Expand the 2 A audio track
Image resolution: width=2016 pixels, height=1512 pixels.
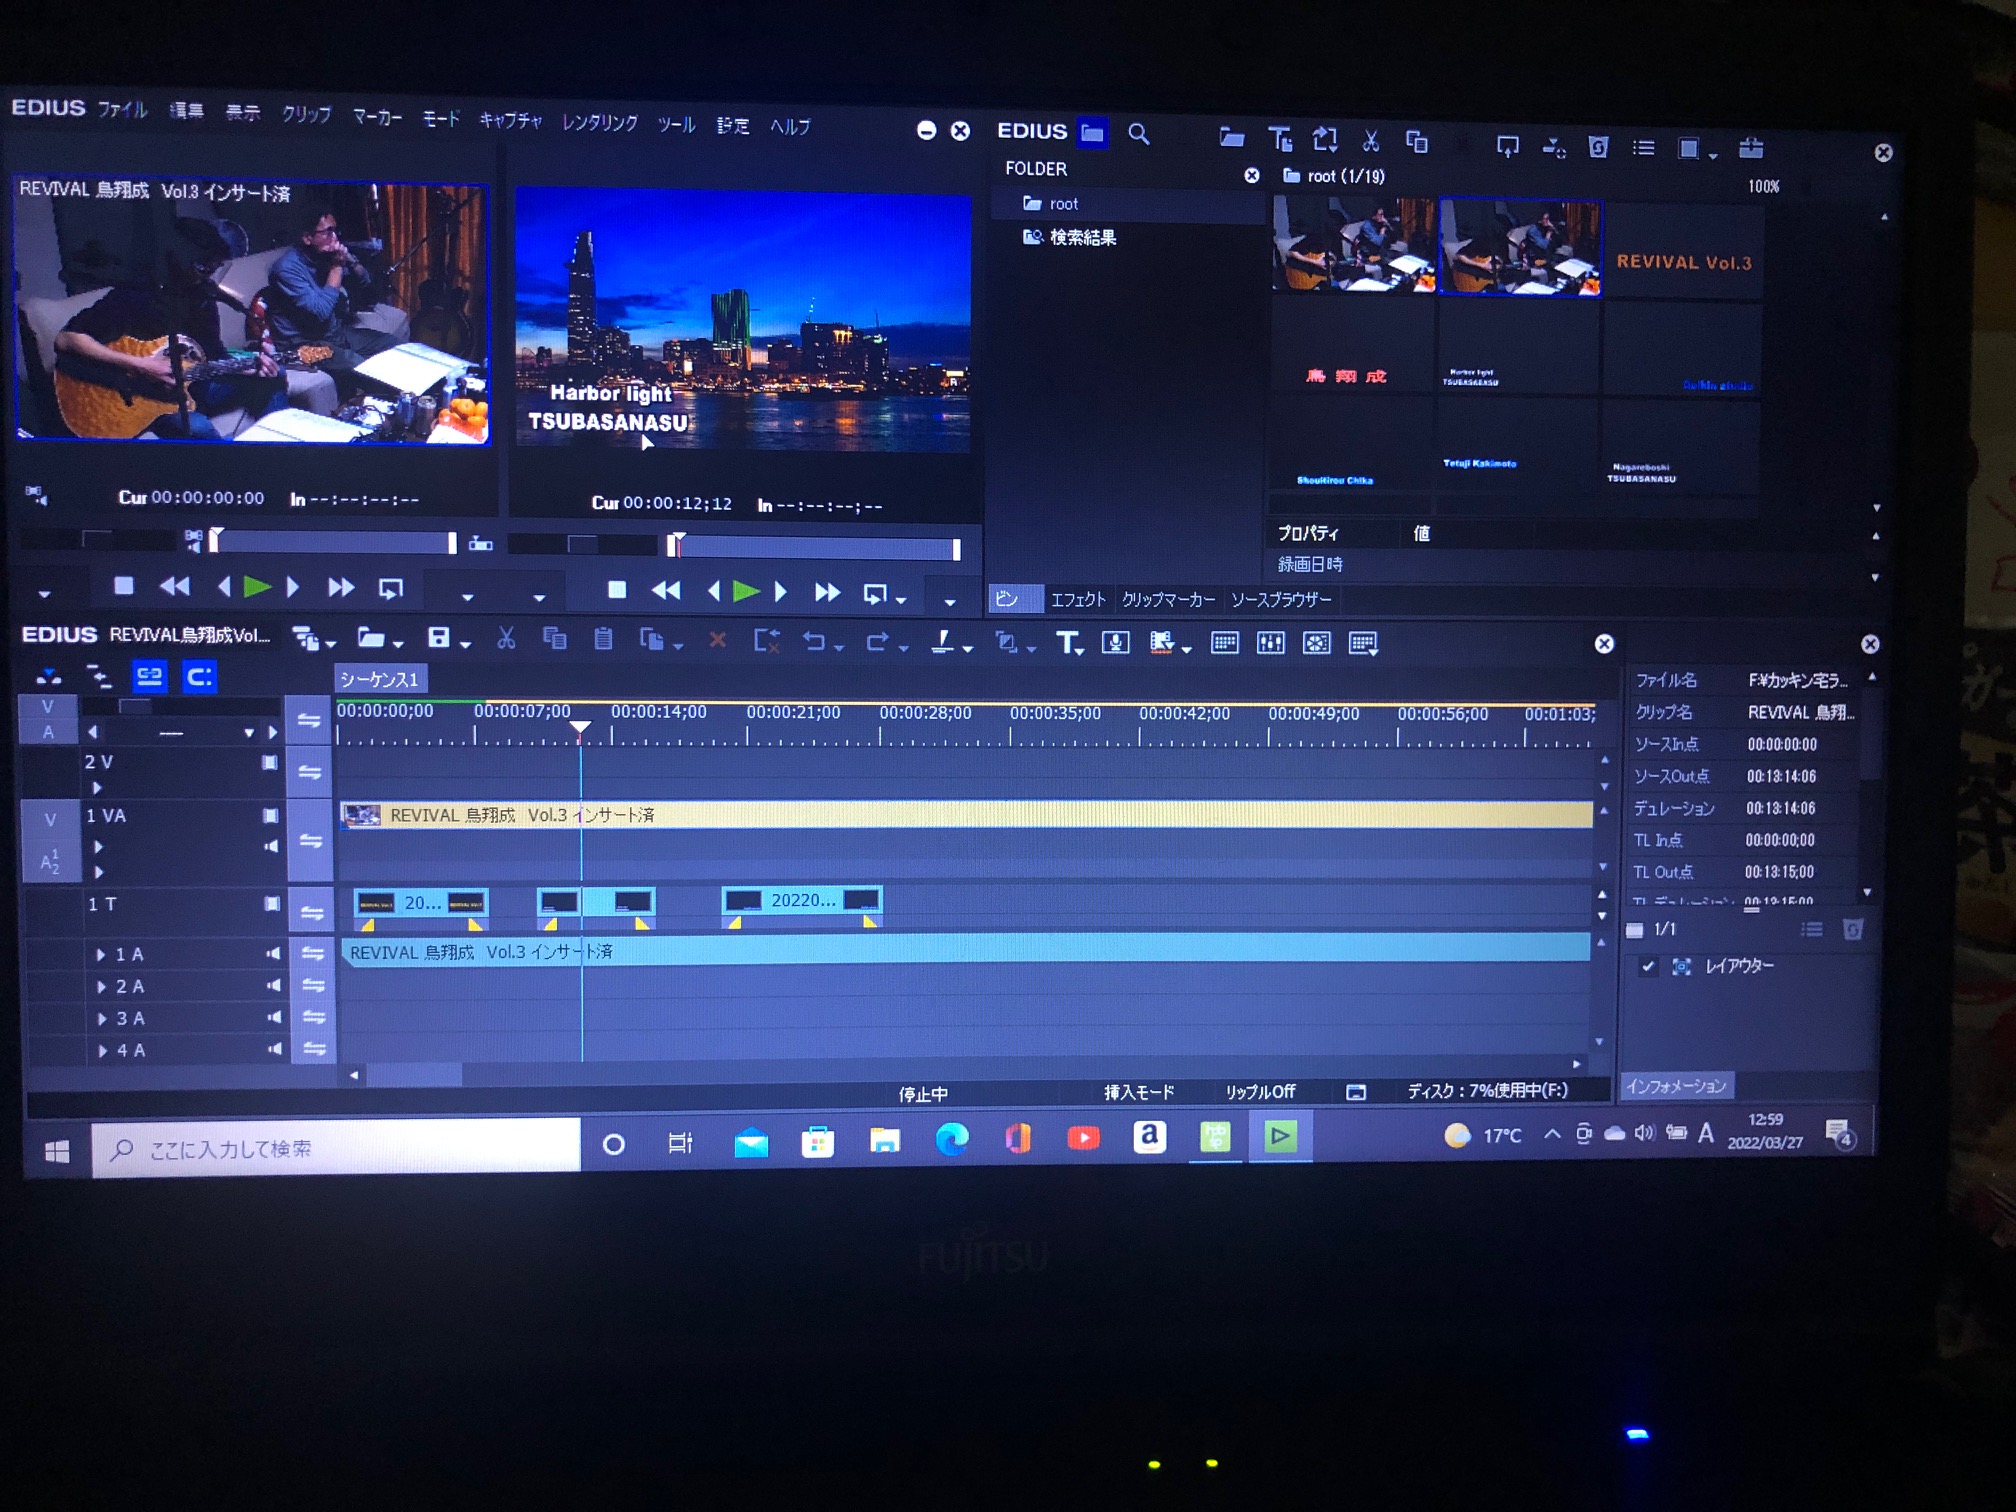pos(102,987)
